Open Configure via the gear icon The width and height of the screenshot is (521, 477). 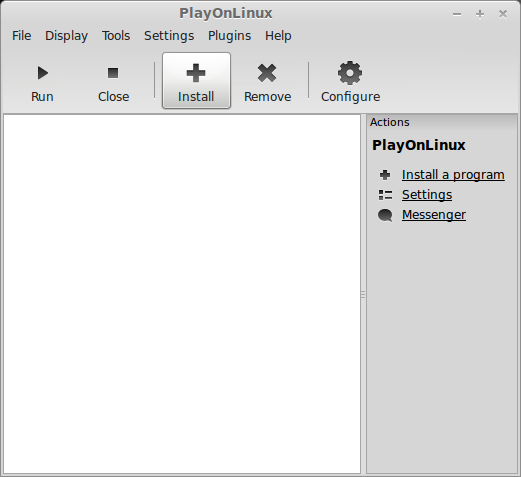[350, 73]
